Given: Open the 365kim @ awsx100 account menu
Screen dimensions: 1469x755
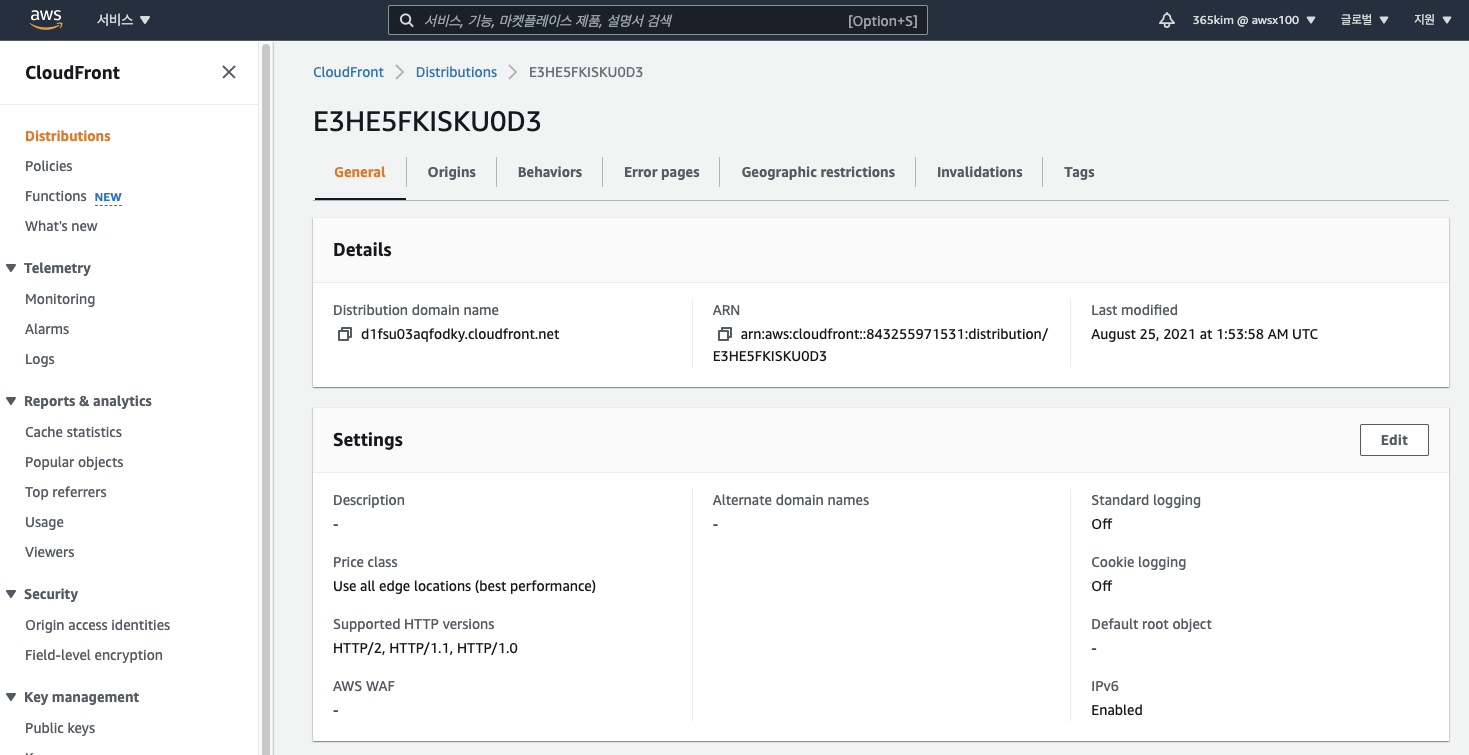Looking at the screenshot, I should (x=1254, y=20).
